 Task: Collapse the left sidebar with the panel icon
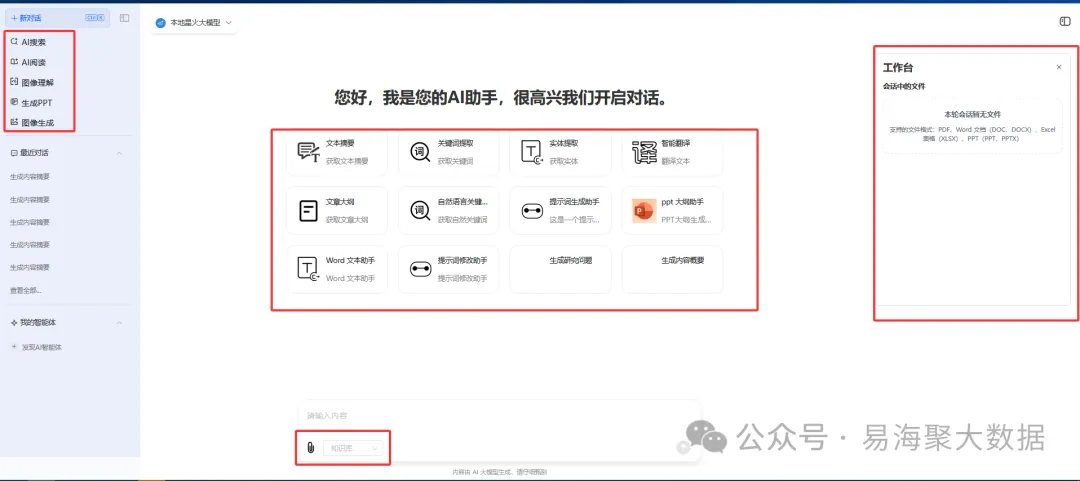click(x=125, y=18)
